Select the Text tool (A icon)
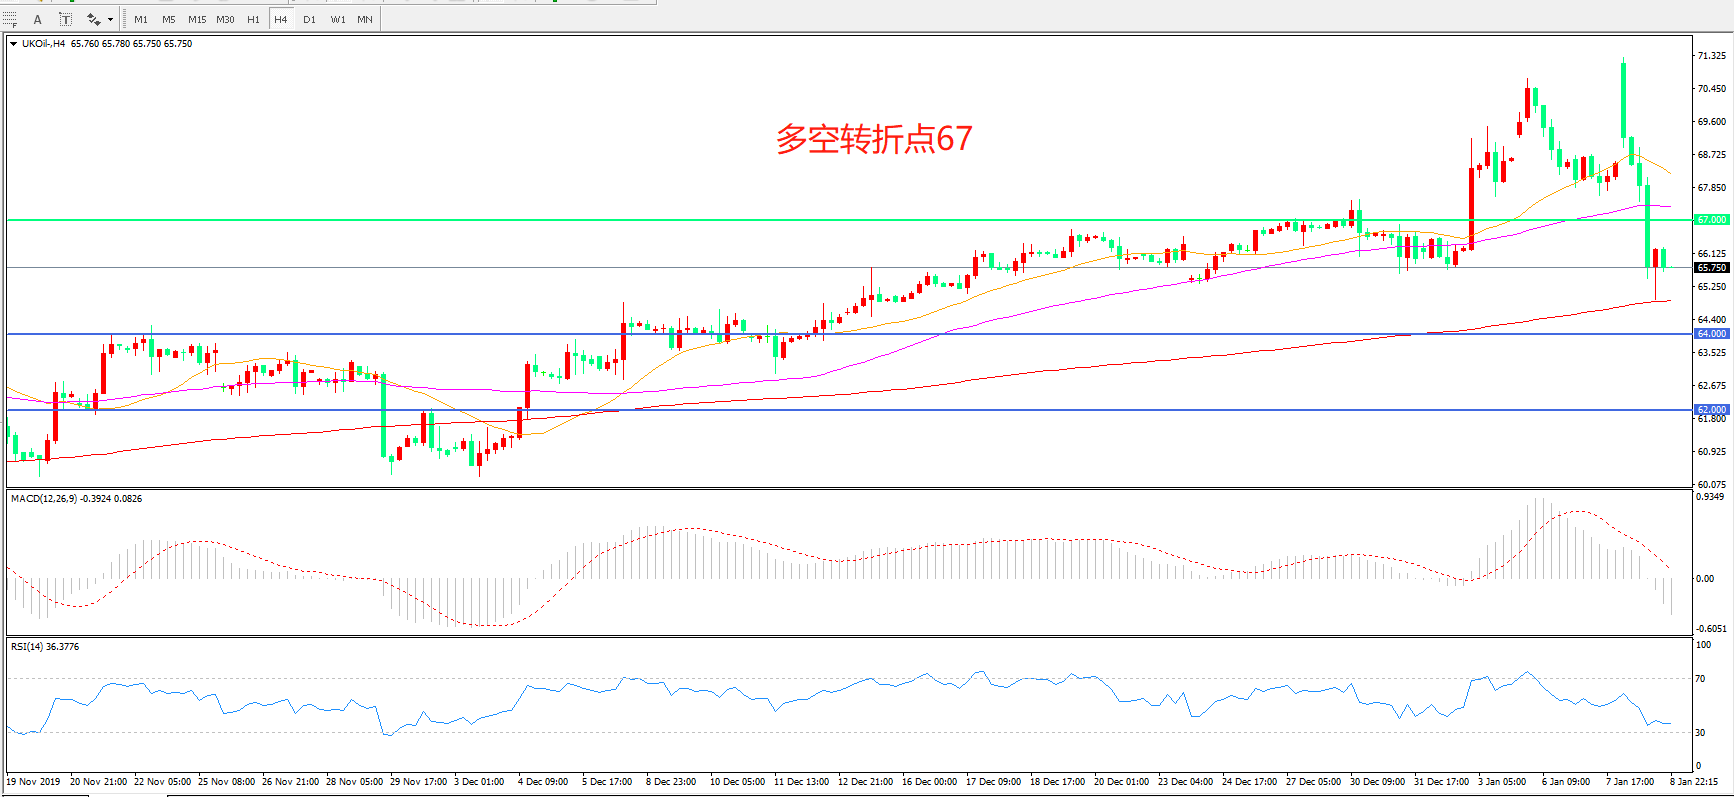 pyautogui.click(x=38, y=19)
